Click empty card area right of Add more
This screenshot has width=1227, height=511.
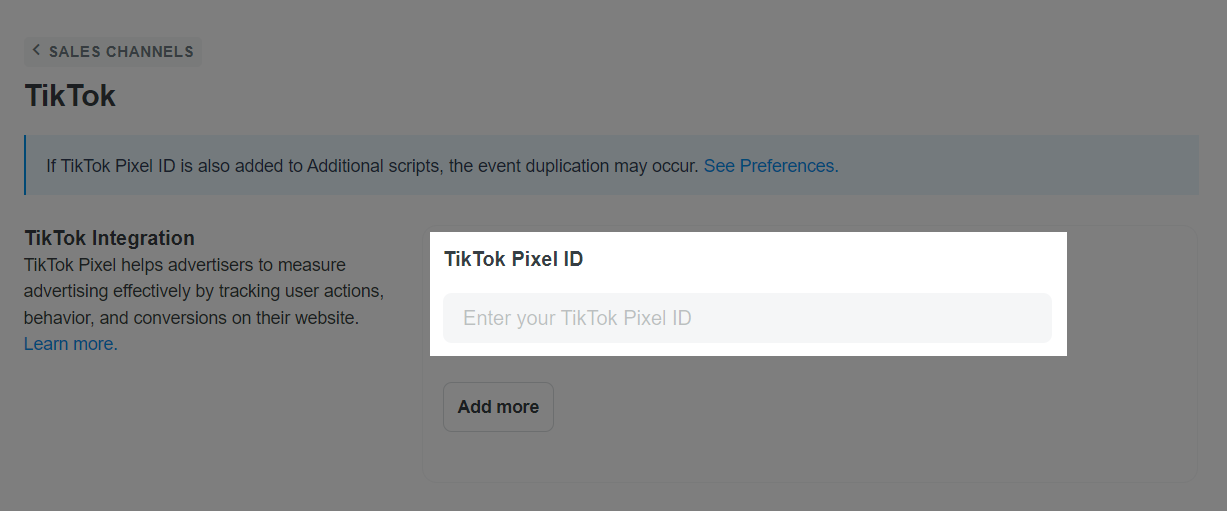click(x=850, y=407)
